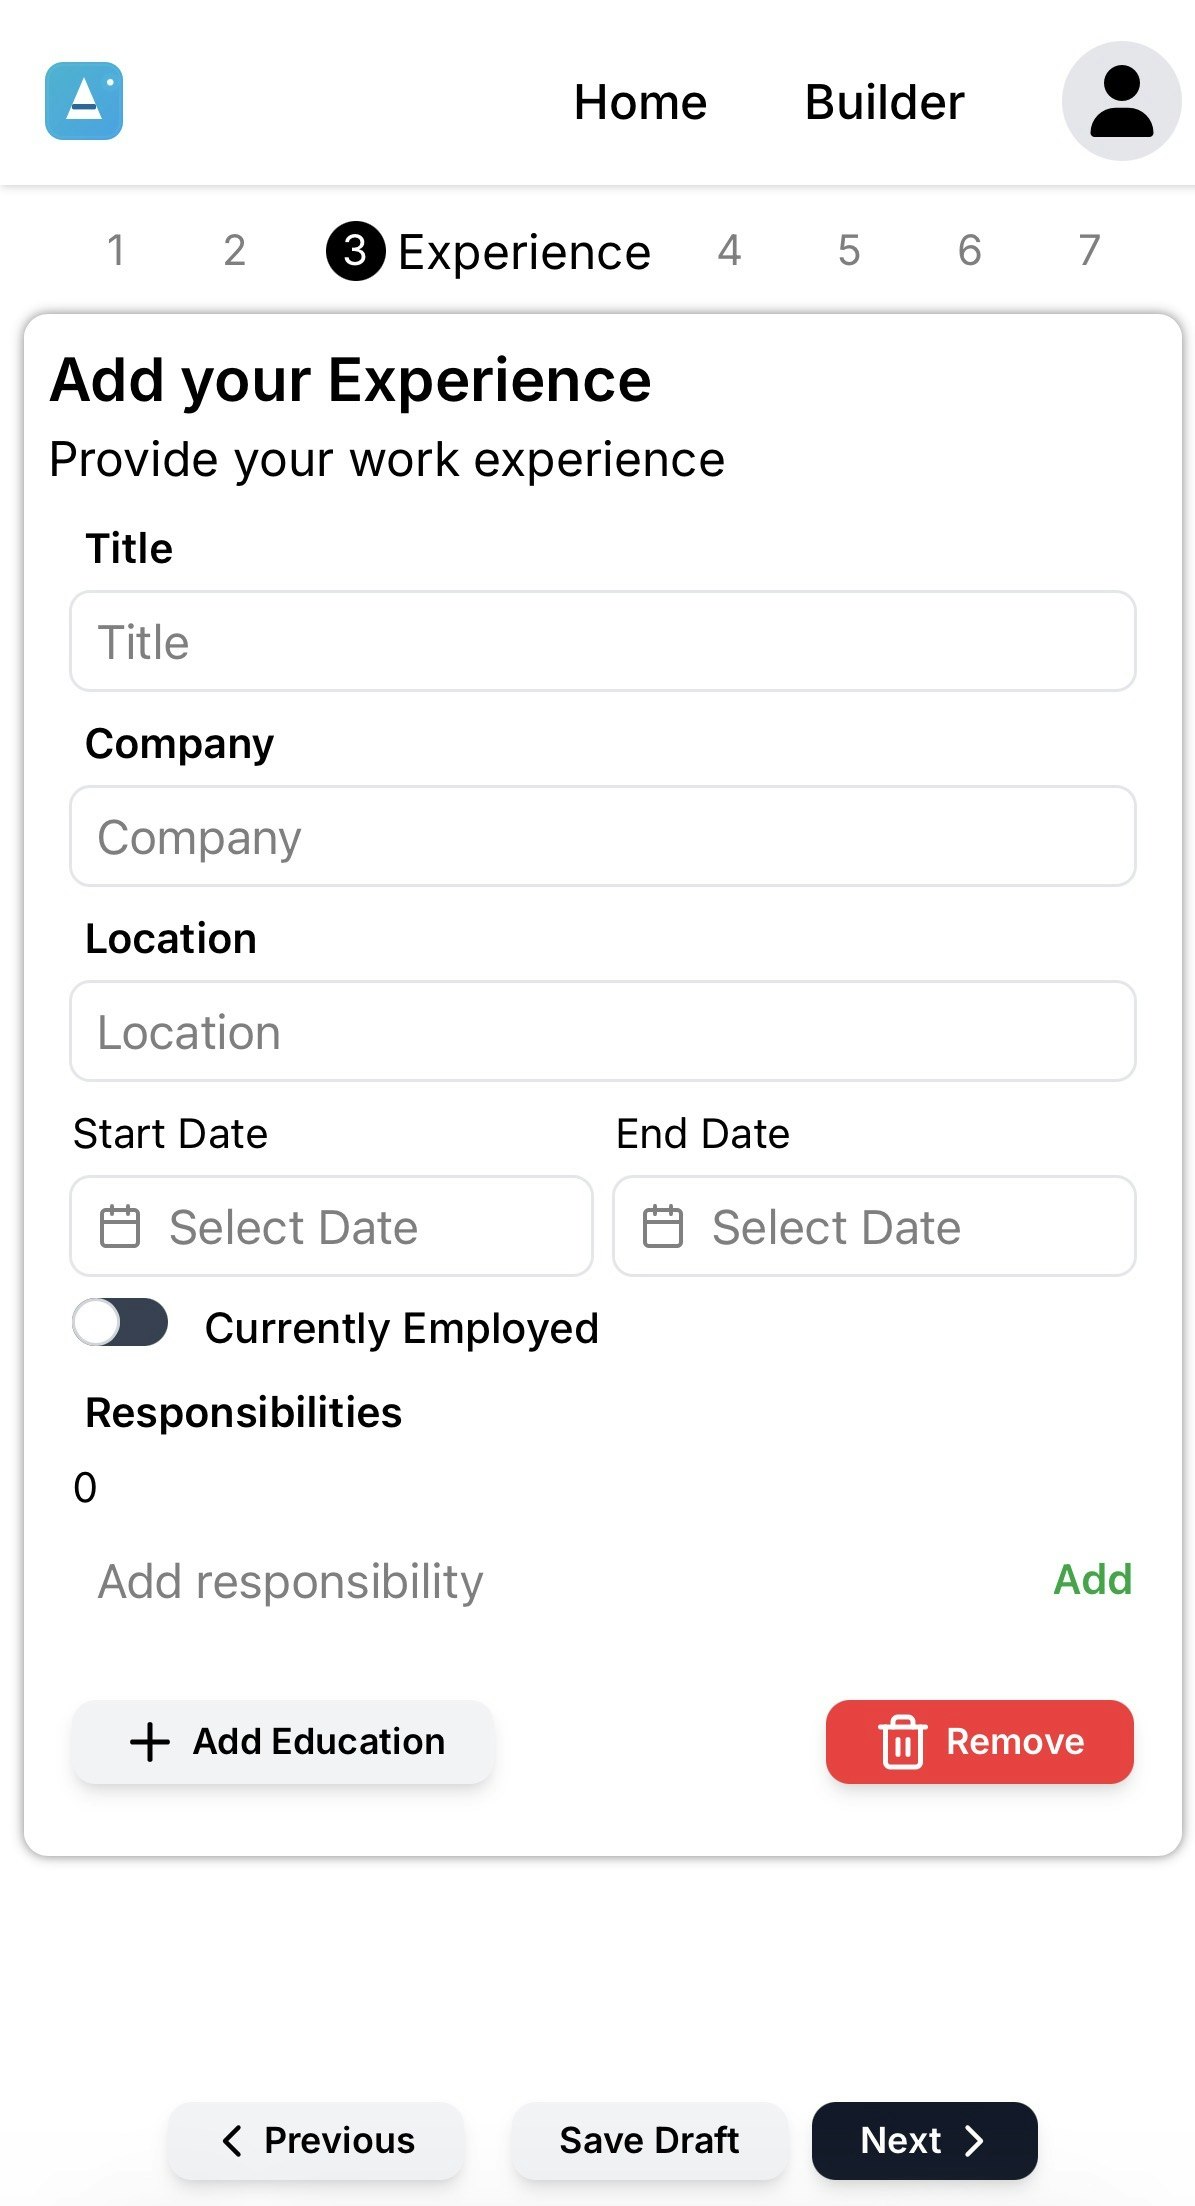1195x2206 pixels.
Task: Click the calendar icon in End Date
Action: [x=662, y=1227]
